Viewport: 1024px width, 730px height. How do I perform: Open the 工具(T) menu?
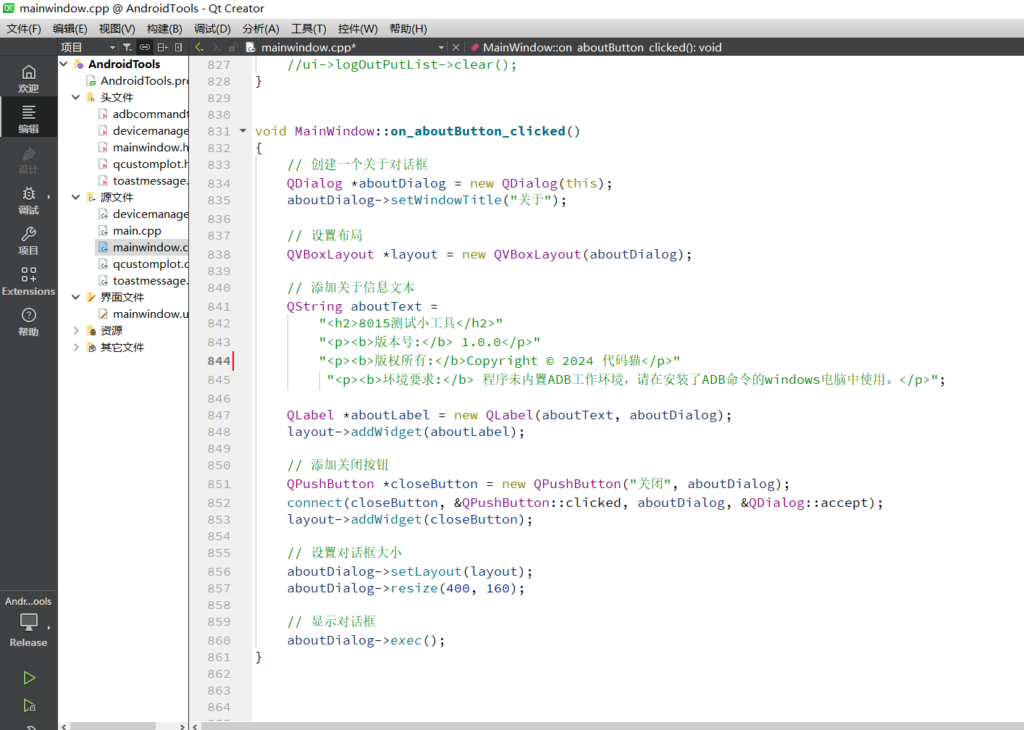click(308, 28)
